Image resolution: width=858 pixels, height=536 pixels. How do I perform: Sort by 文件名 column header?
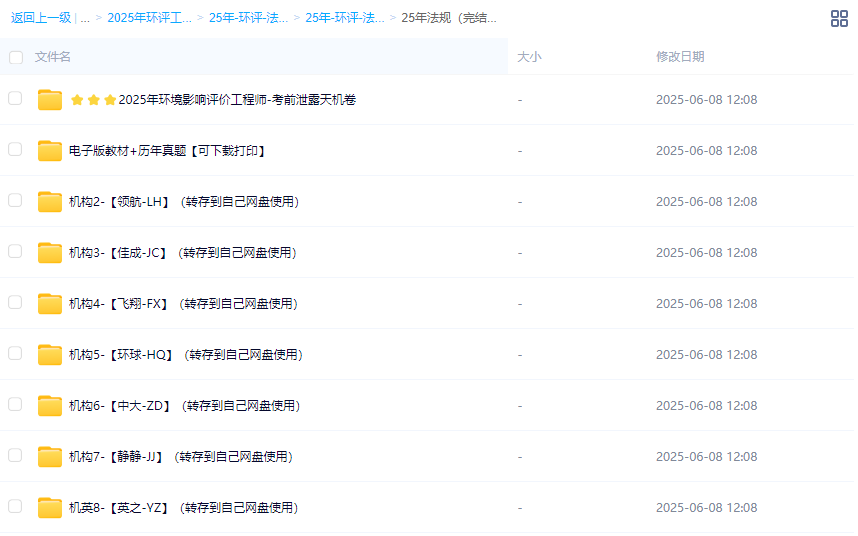tap(53, 57)
